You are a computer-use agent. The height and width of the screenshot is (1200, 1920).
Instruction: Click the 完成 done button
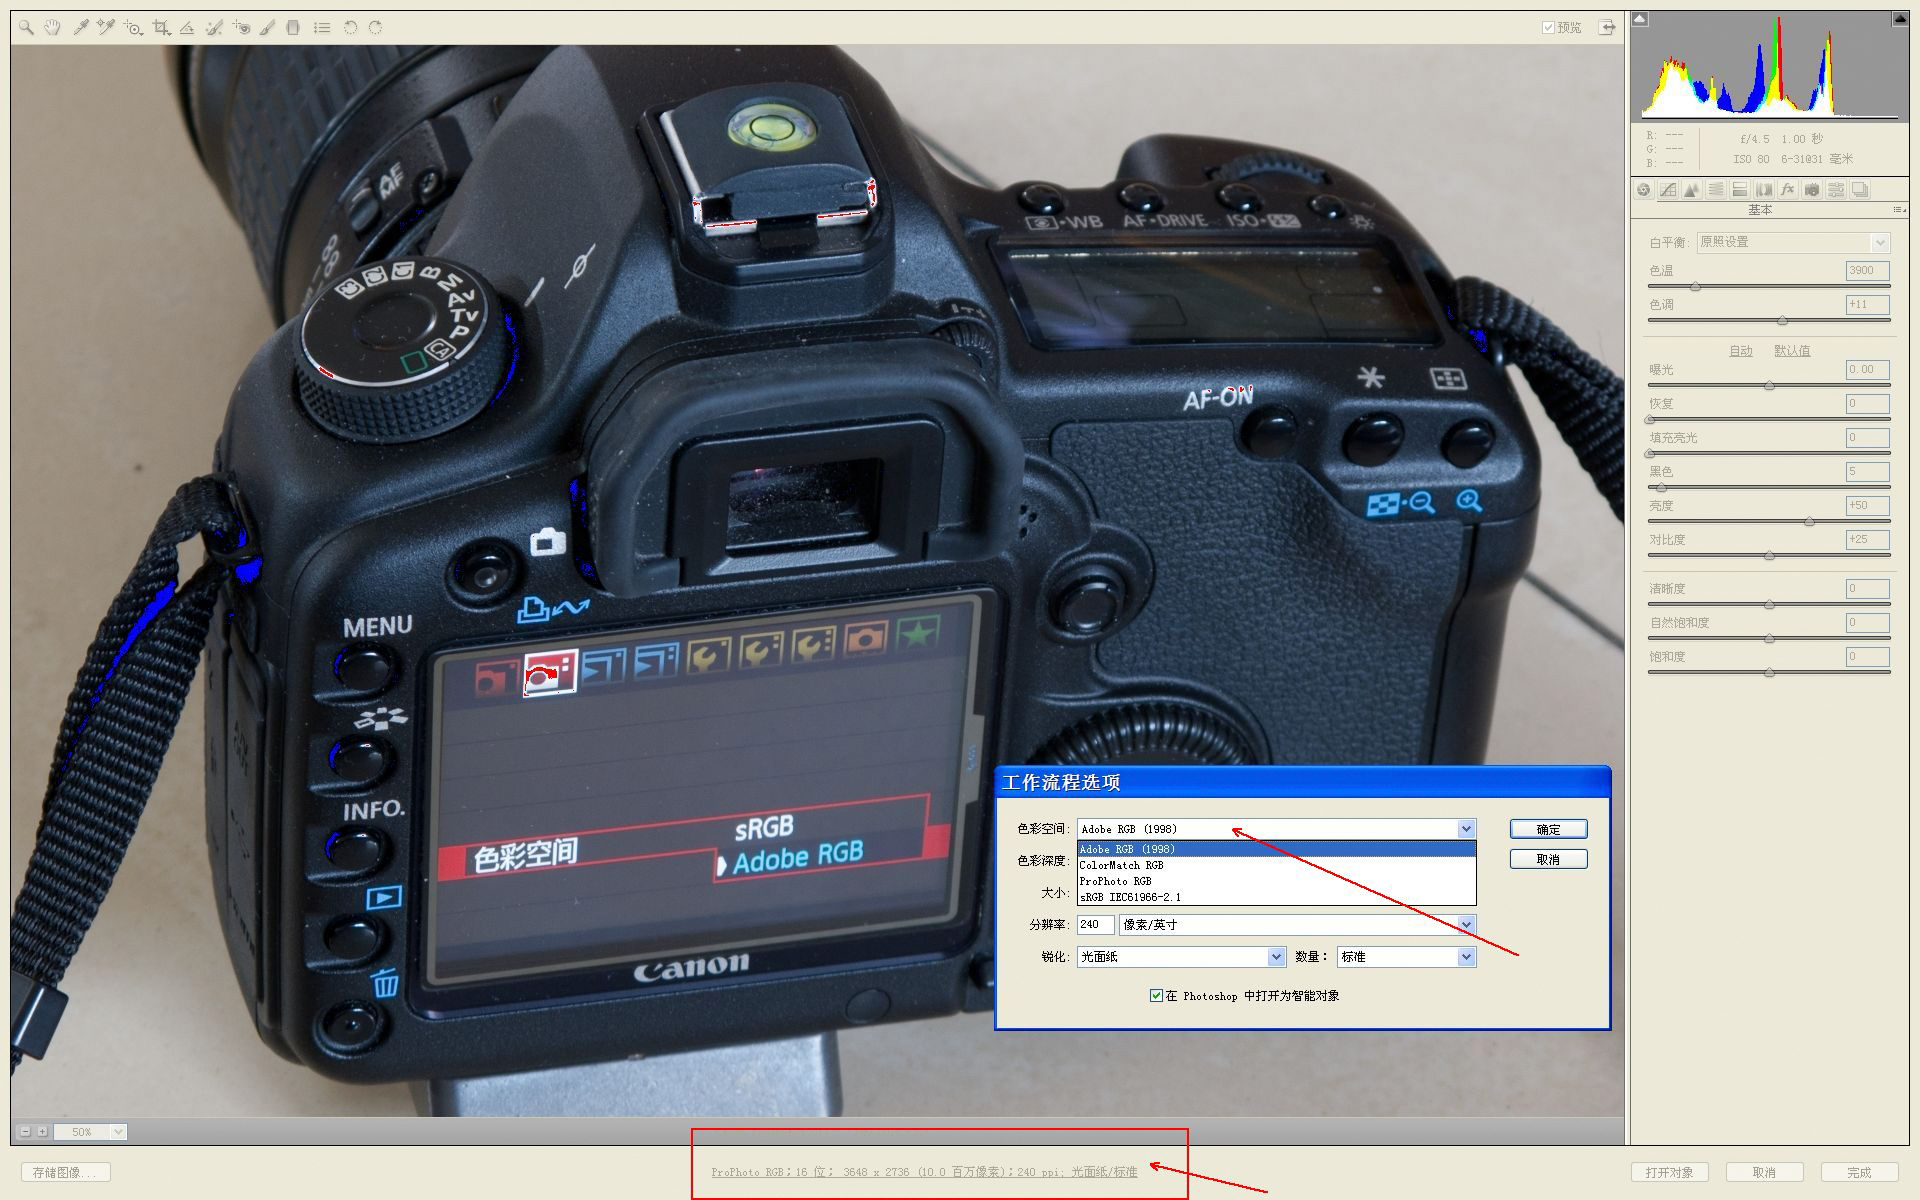(x=1859, y=1172)
